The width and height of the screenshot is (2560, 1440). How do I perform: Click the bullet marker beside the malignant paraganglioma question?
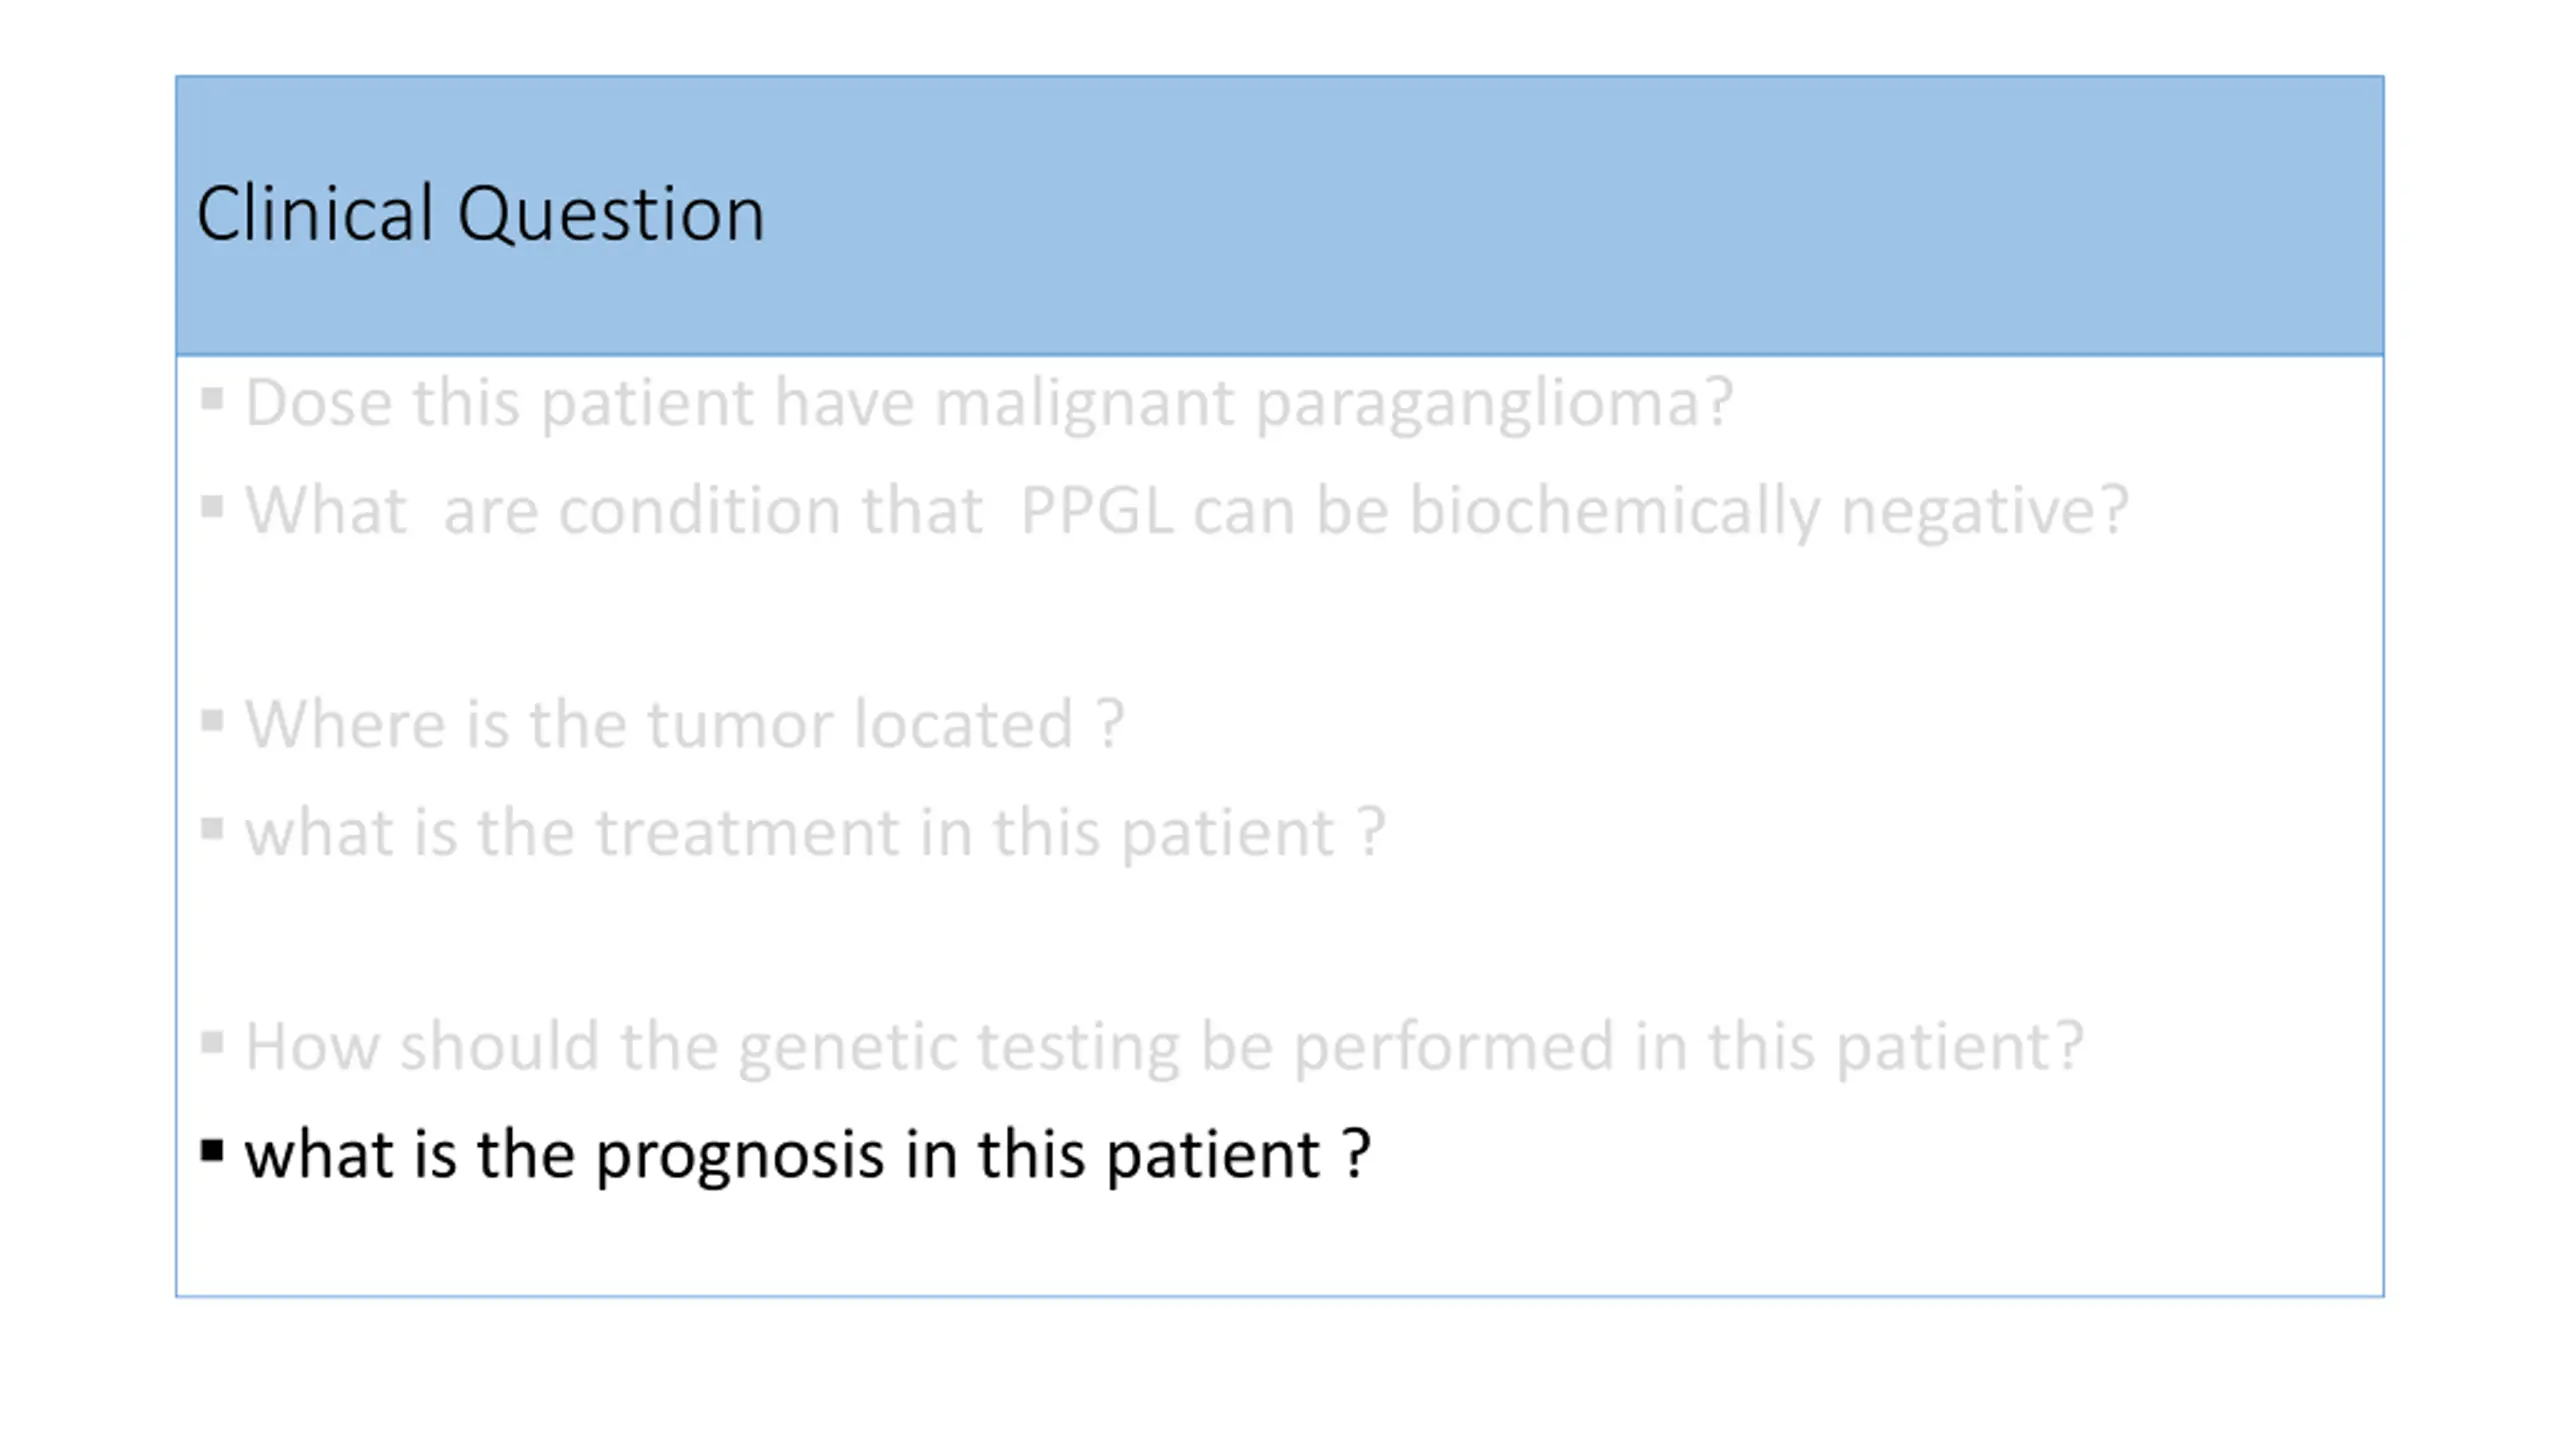click(211, 398)
